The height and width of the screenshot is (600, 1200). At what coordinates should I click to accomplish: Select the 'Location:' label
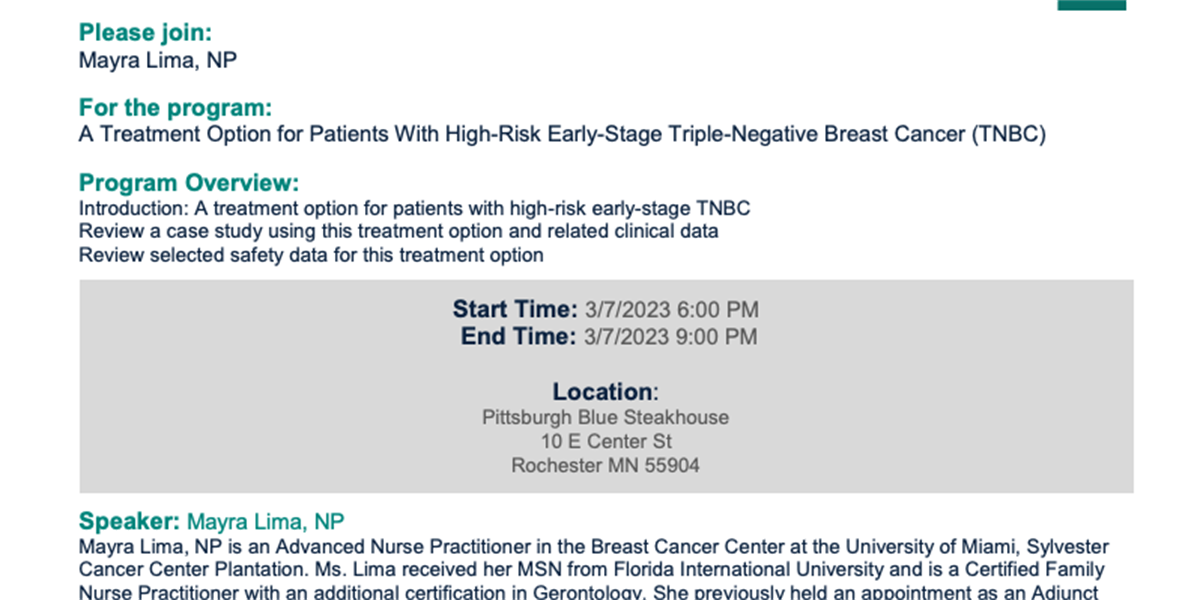pyautogui.click(x=606, y=392)
